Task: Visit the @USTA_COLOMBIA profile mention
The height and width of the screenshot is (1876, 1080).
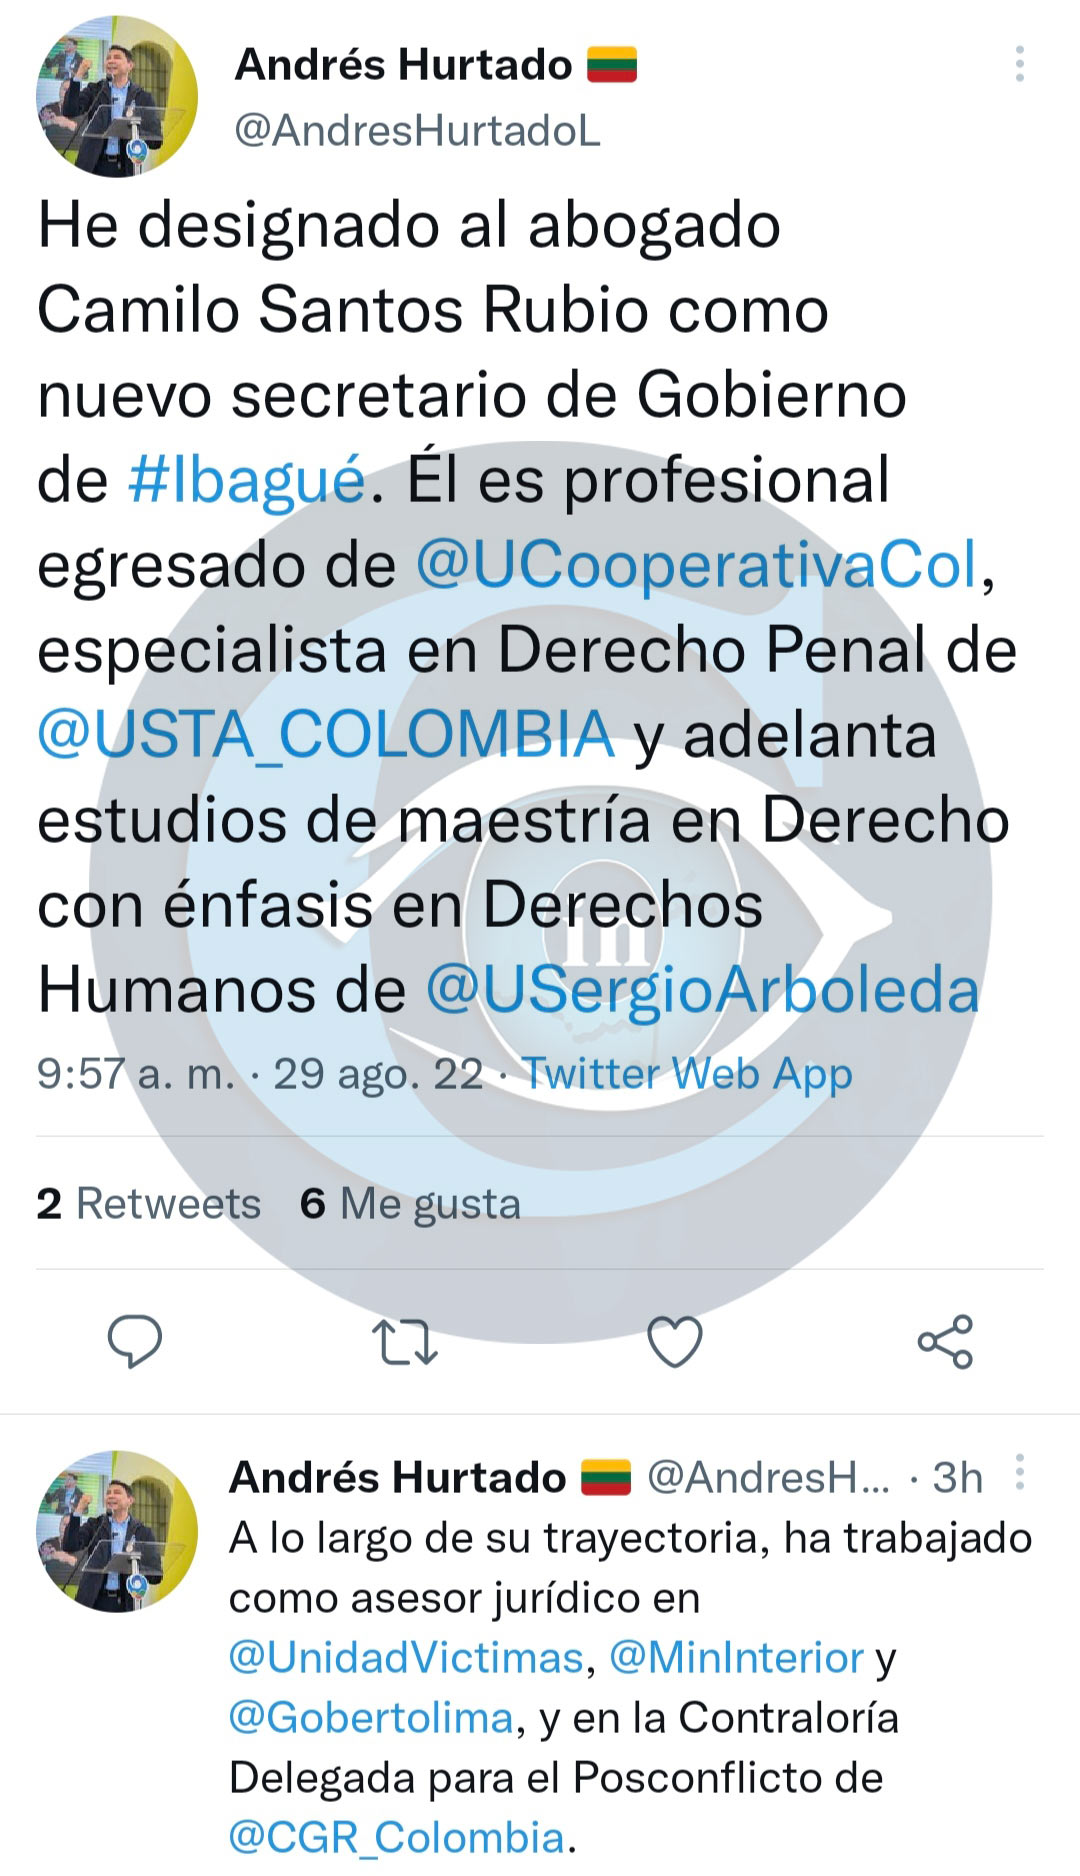Action: [325, 735]
